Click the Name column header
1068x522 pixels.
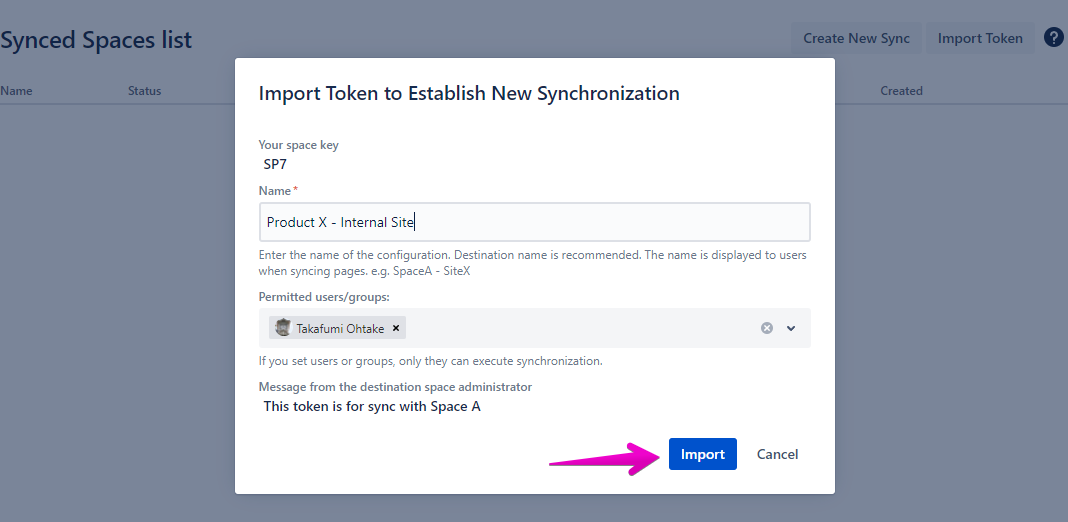pyautogui.click(x=16, y=91)
